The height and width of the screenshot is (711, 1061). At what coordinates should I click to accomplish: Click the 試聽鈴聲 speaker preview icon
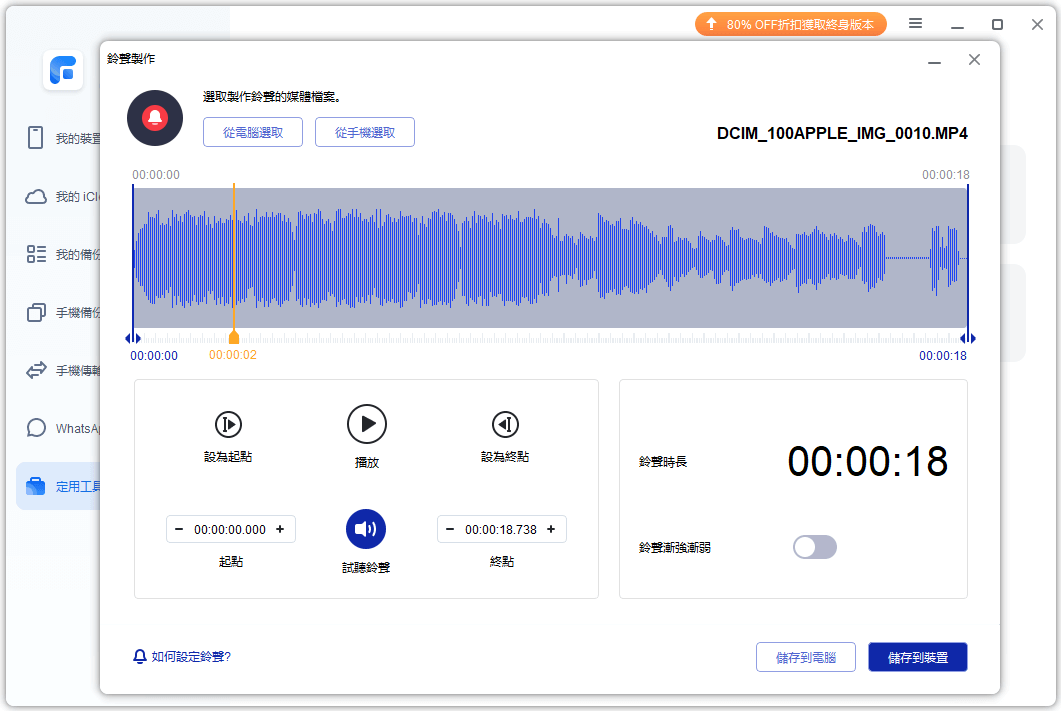click(366, 529)
